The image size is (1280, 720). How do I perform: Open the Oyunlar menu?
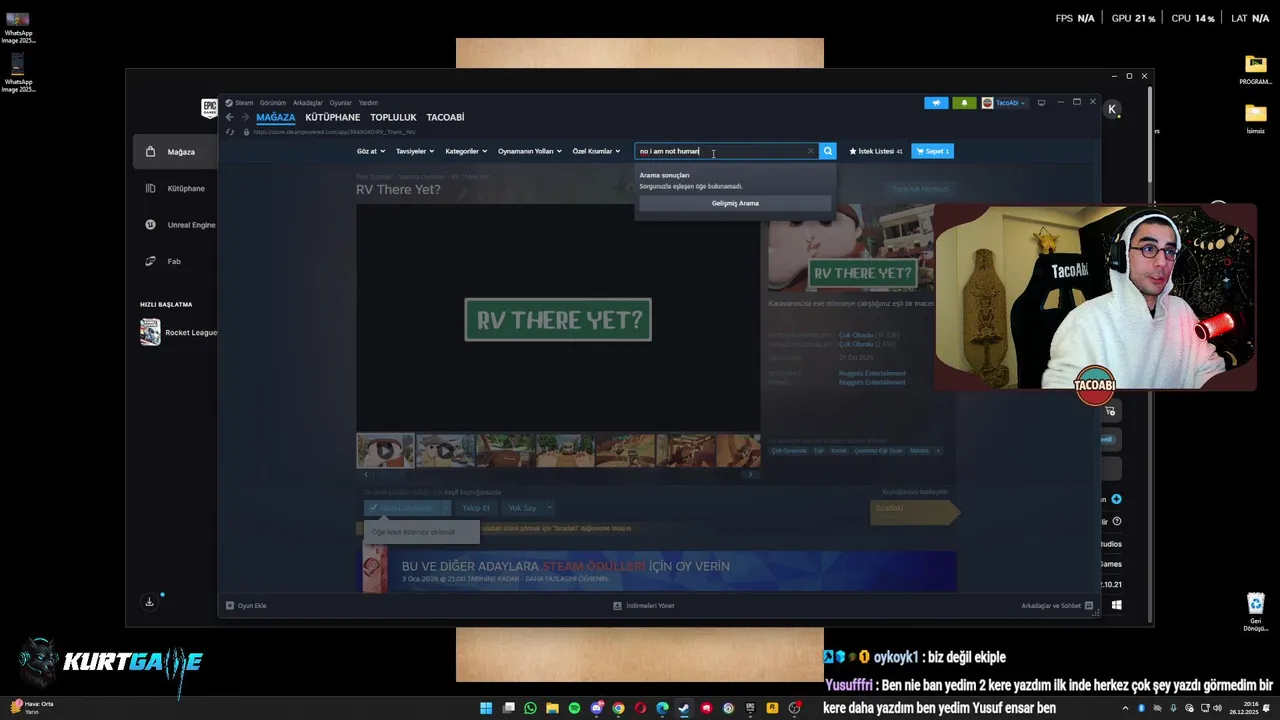[x=341, y=102]
